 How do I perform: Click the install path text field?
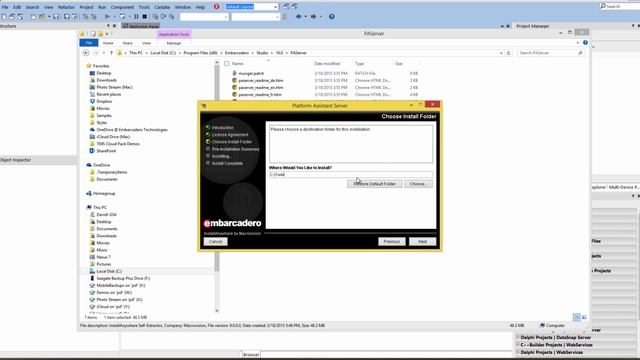(350, 174)
